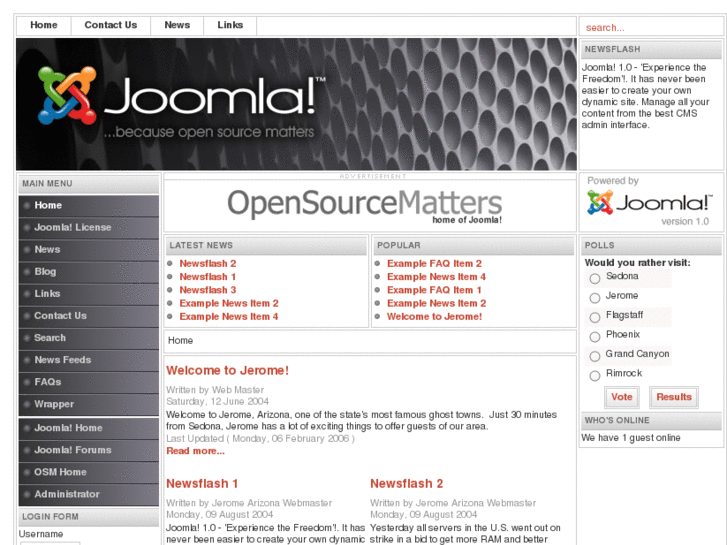The image size is (727, 545).
Task: Click the 'Saturday, 12 June 2004' date text
Action: click(x=217, y=402)
